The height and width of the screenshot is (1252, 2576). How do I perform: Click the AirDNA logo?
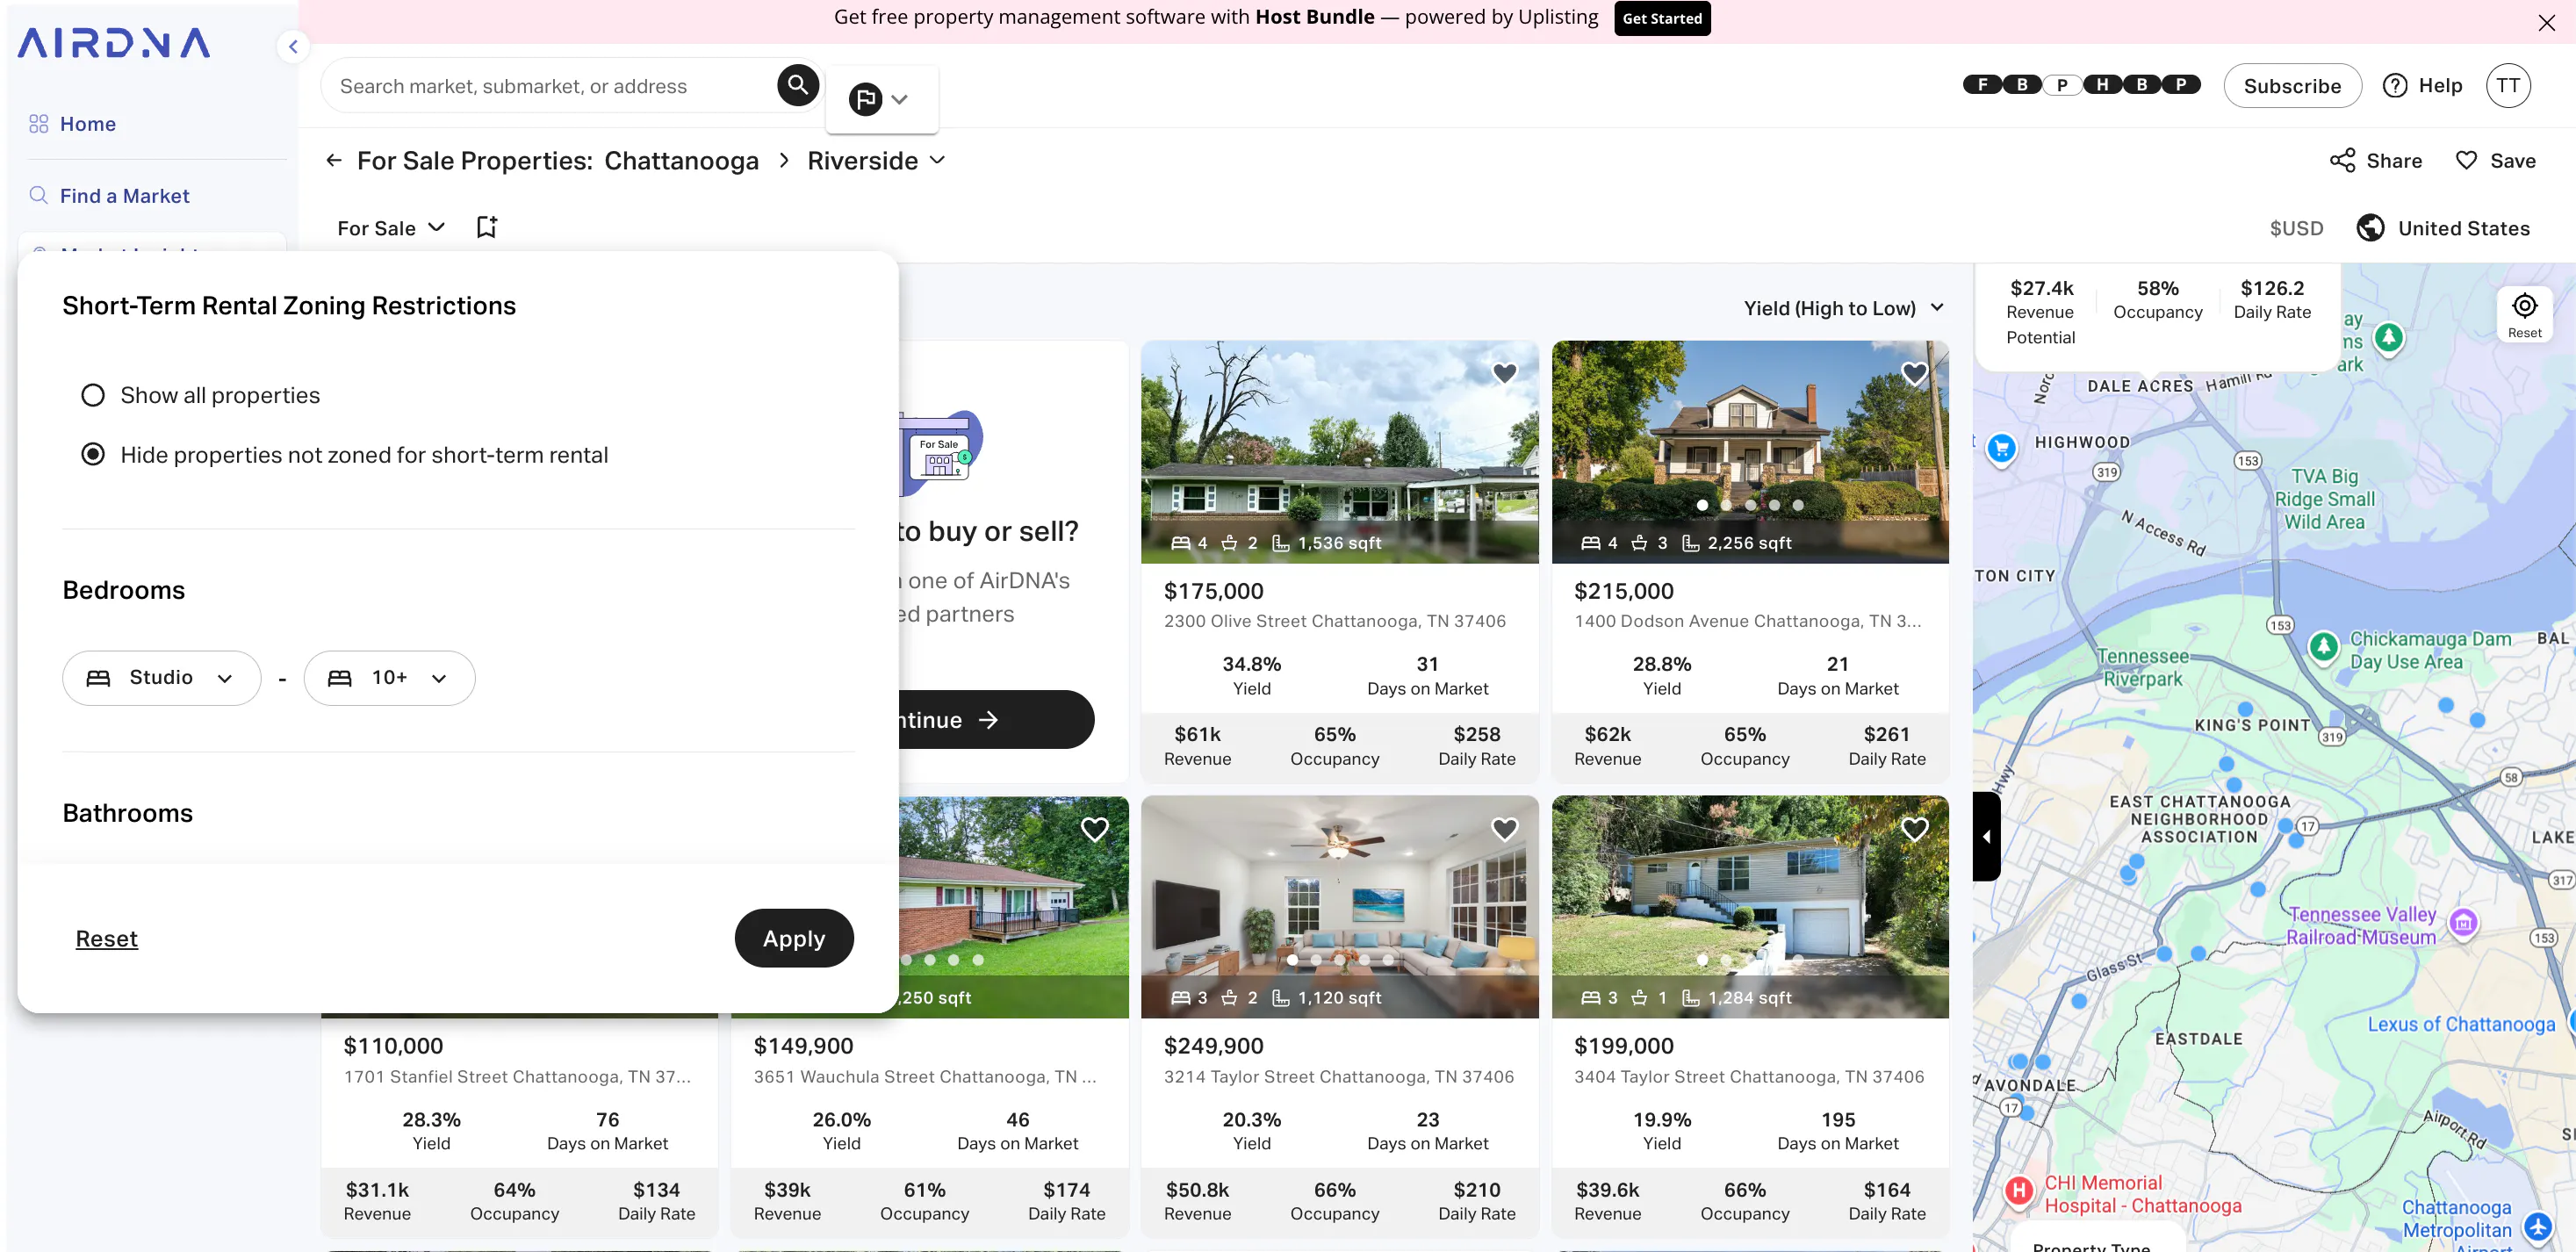(114, 43)
